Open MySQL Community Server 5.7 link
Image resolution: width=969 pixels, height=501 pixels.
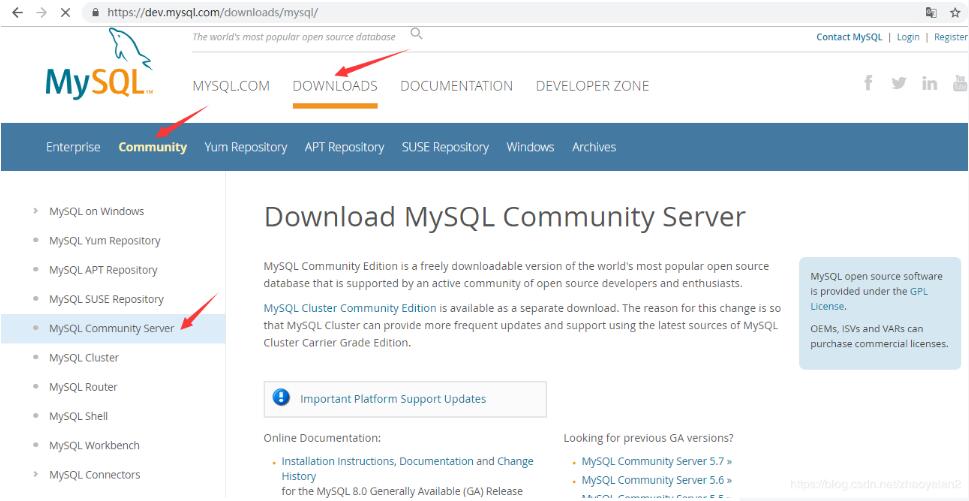pos(657,461)
